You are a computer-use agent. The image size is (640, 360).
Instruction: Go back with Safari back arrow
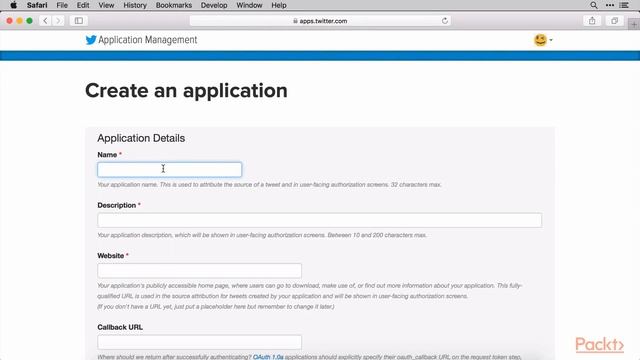pyautogui.click(x=45, y=21)
